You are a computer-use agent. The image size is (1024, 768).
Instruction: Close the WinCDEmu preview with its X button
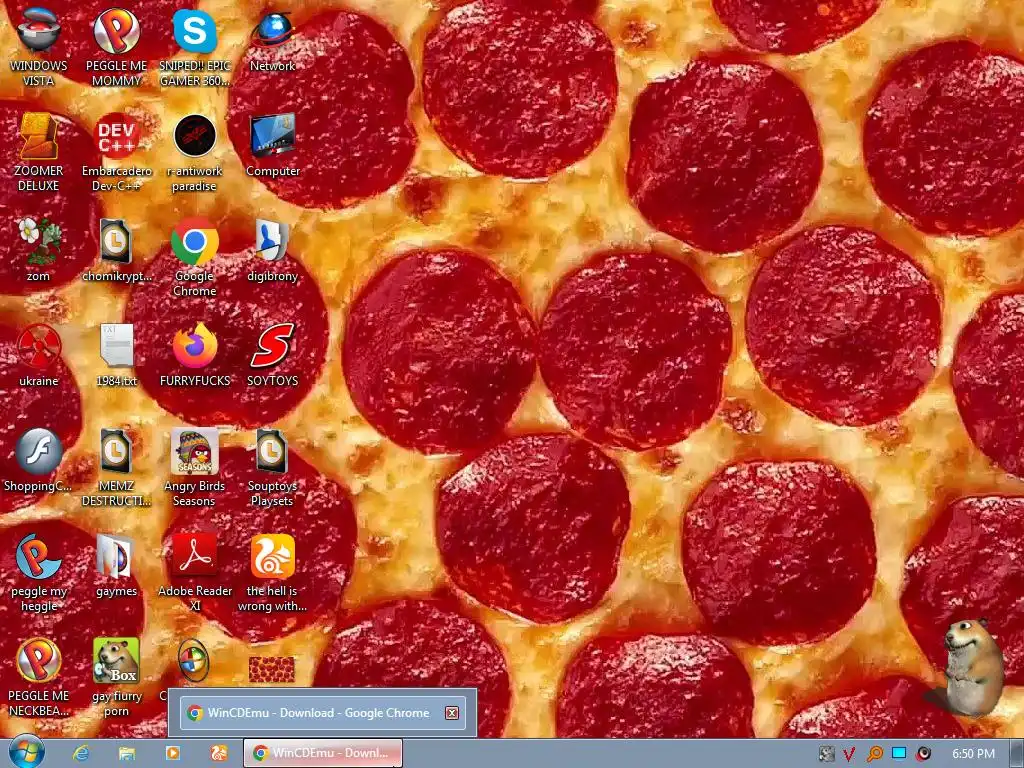(x=451, y=712)
